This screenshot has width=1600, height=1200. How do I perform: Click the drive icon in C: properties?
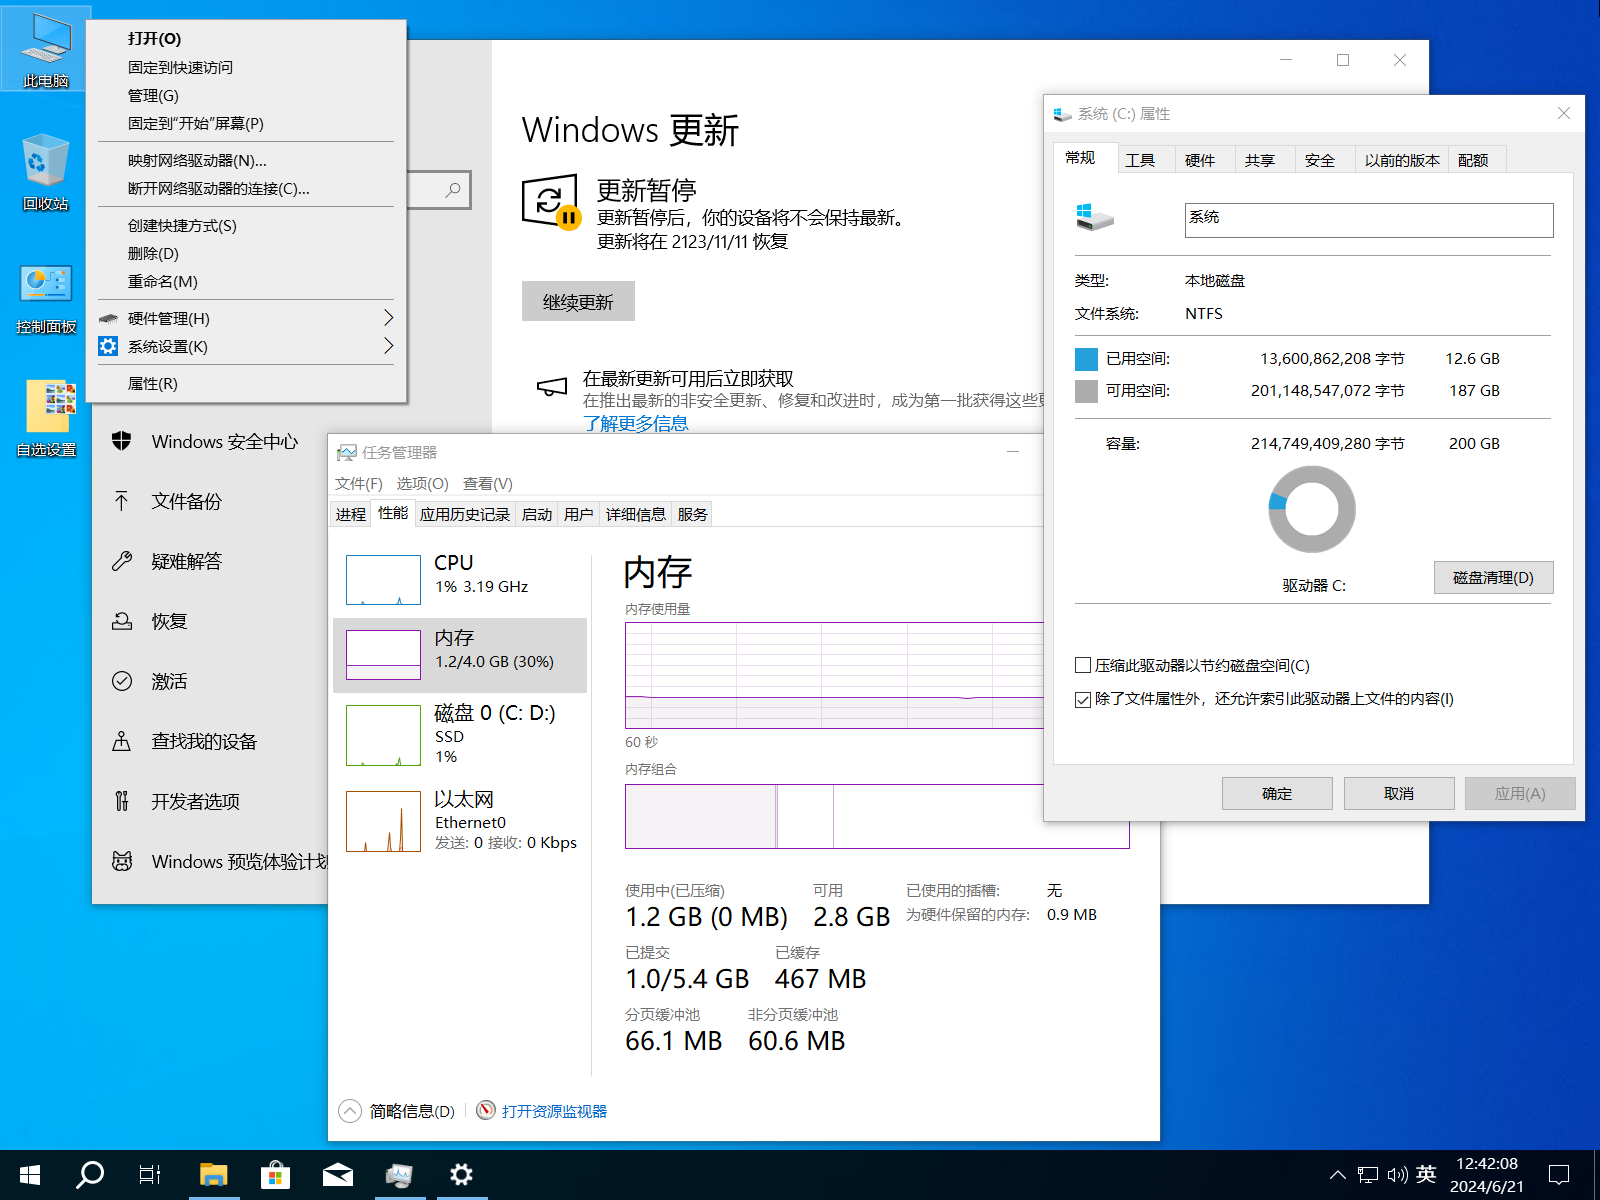[1095, 217]
